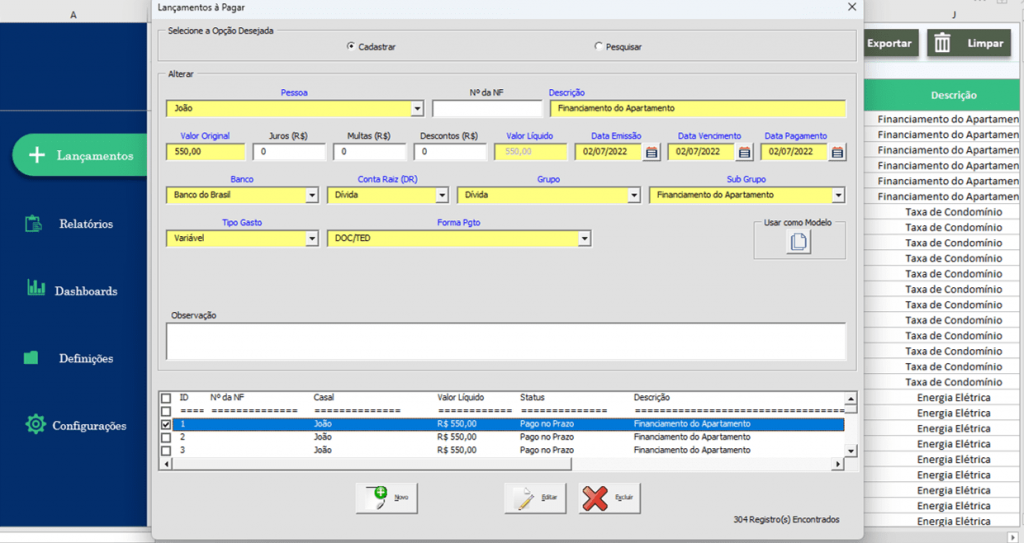This screenshot has width=1024, height=543.
Task: Click the Casal column header
Action: click(x=323, y=397)
